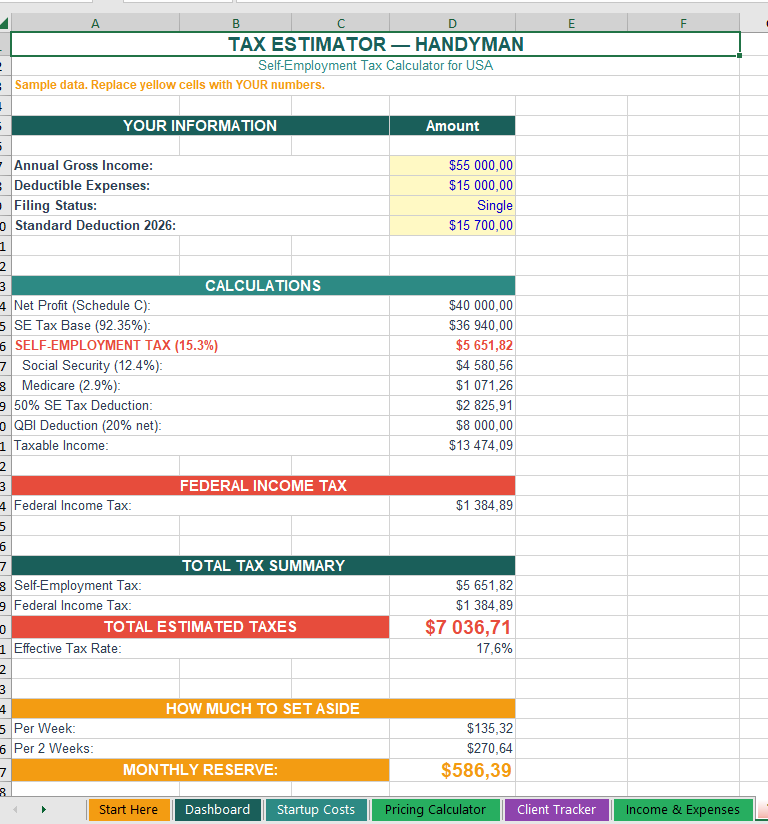Click the Per Week label
768x824 pixels.
(x=45, y=728)
